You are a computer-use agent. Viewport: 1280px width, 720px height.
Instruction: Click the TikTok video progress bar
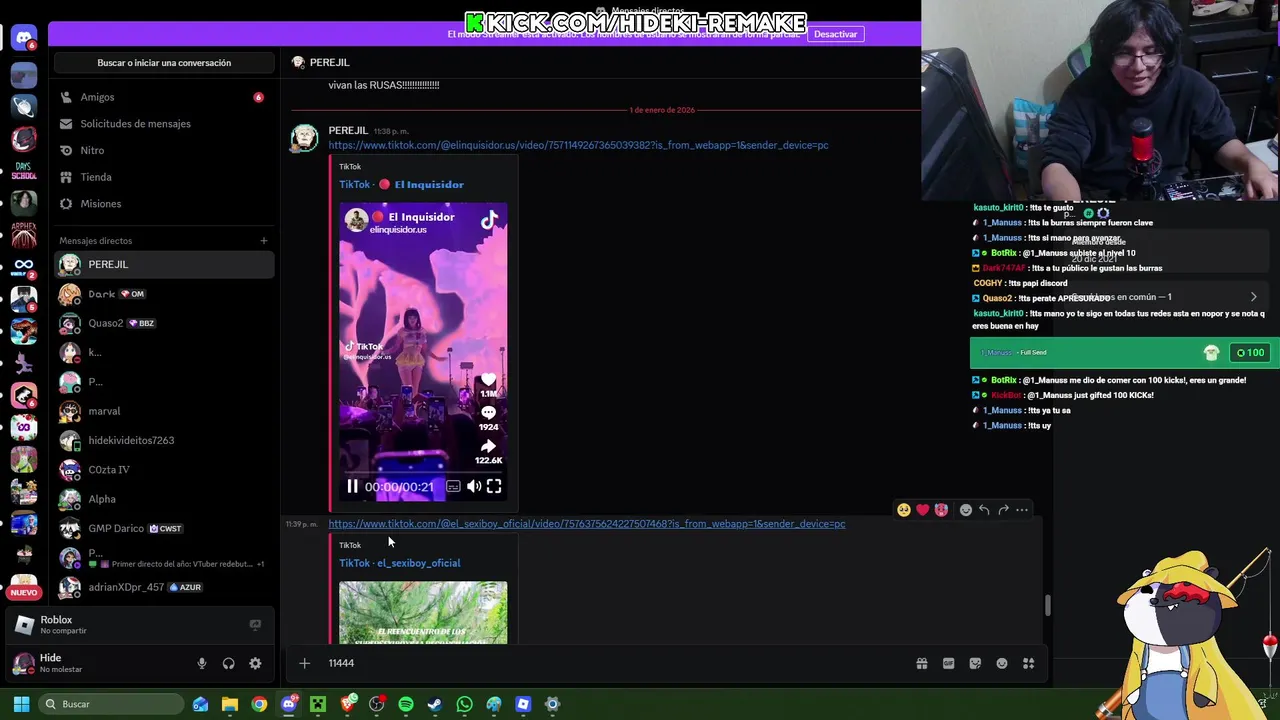coord(423,473)
